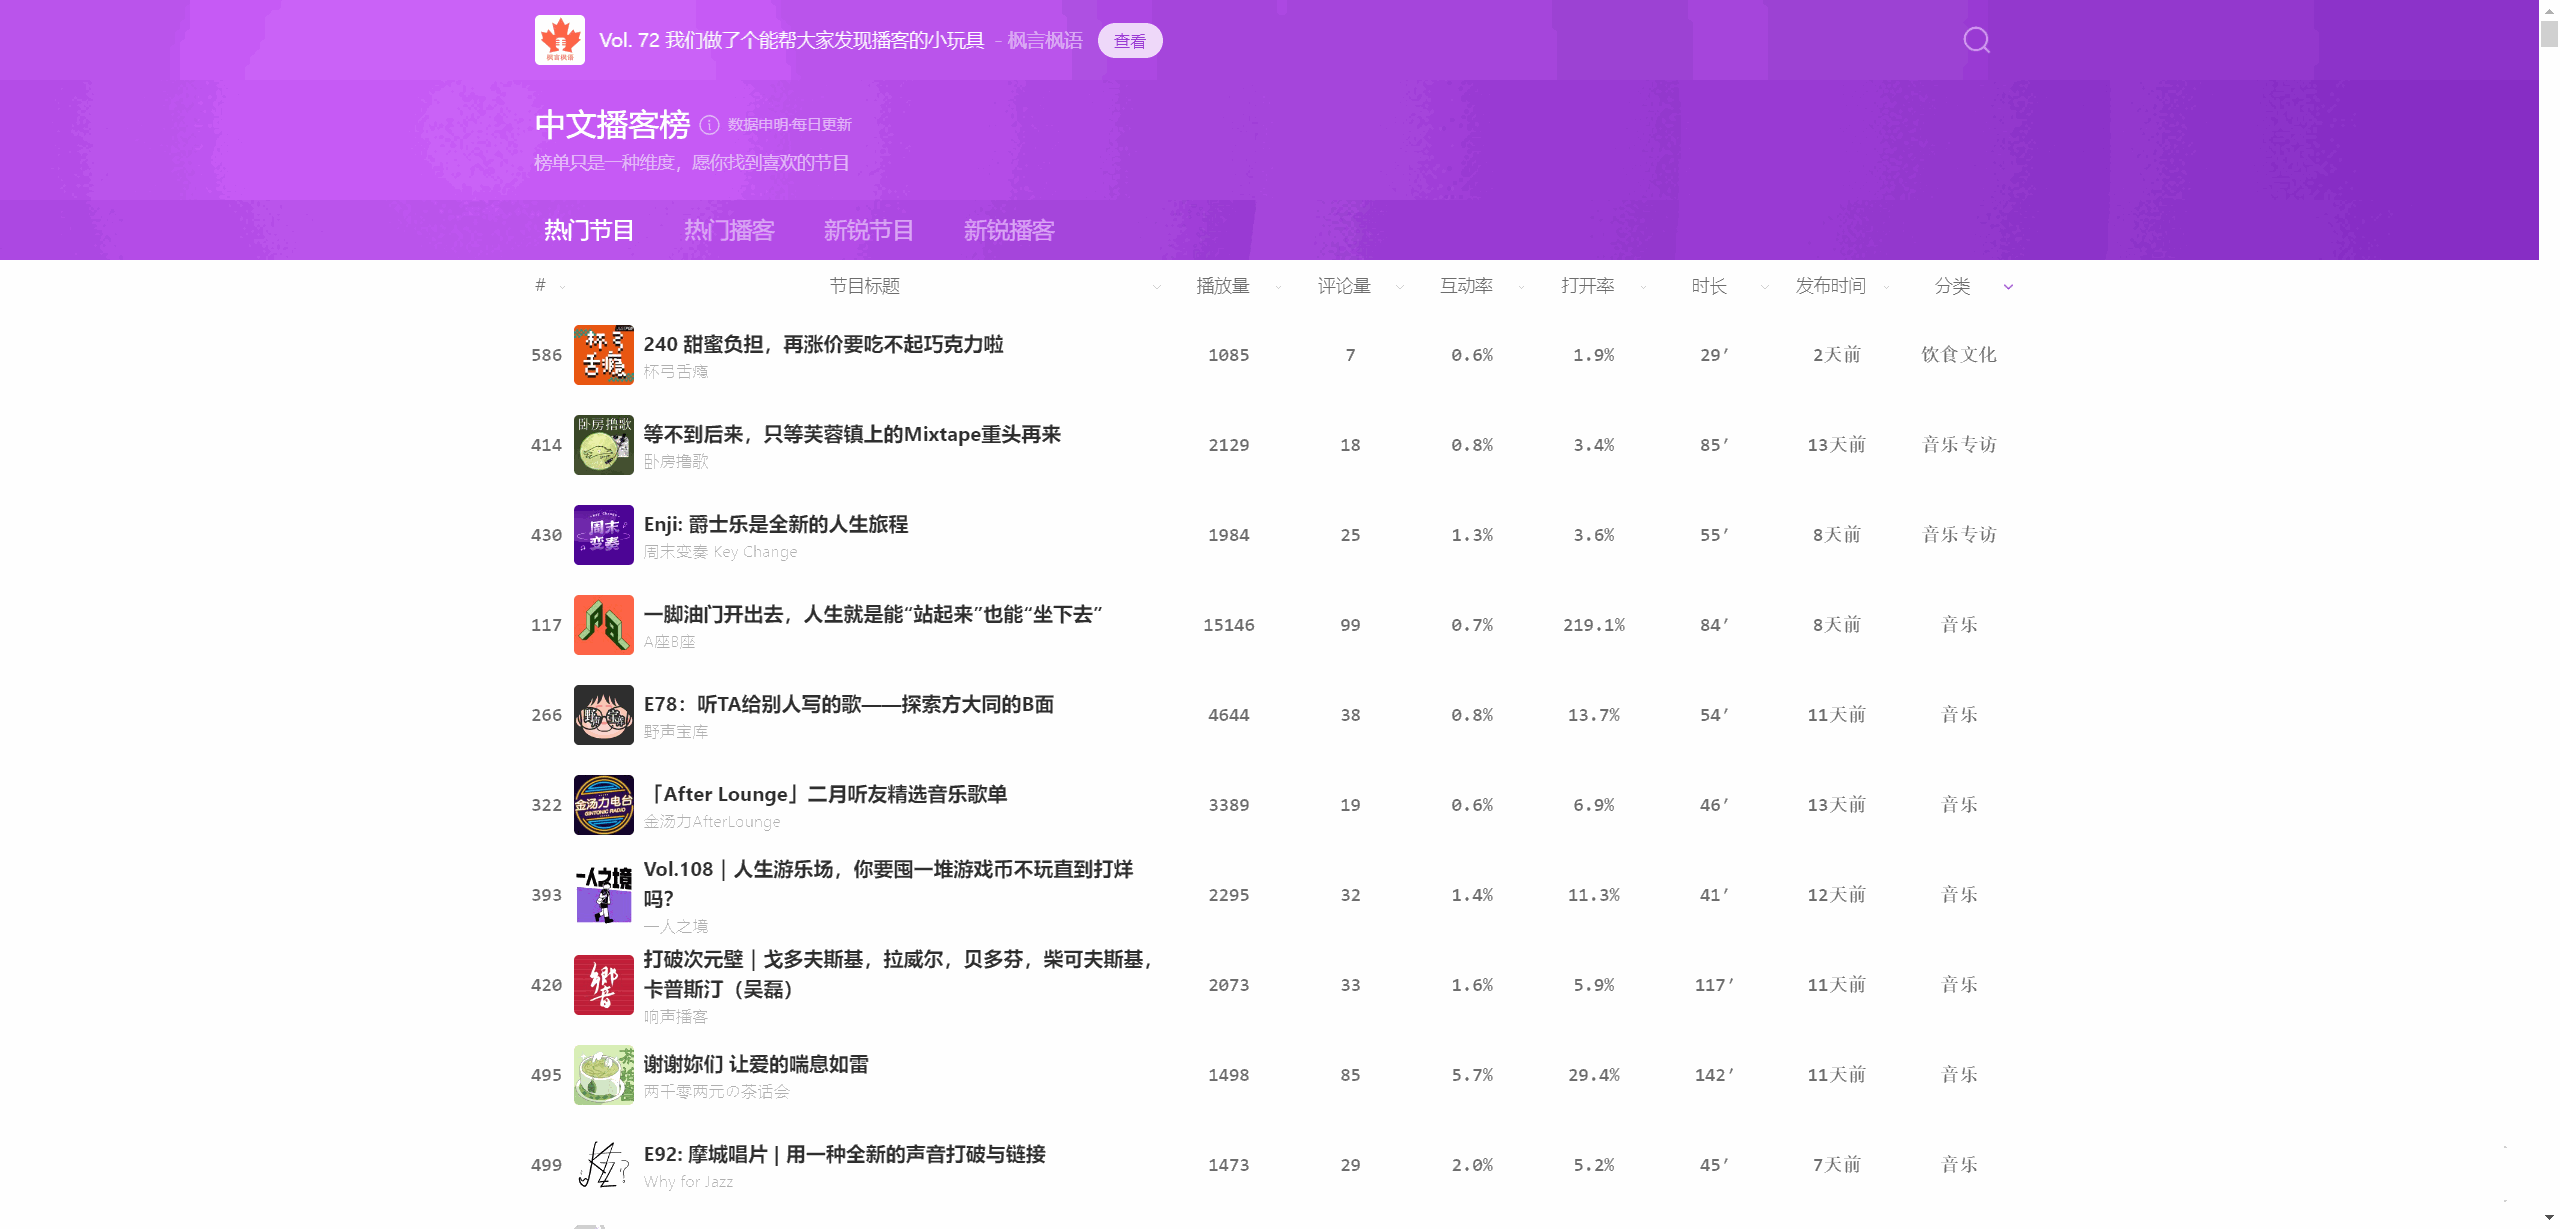Sort by 评论量 column arrow

(1399, 287)
